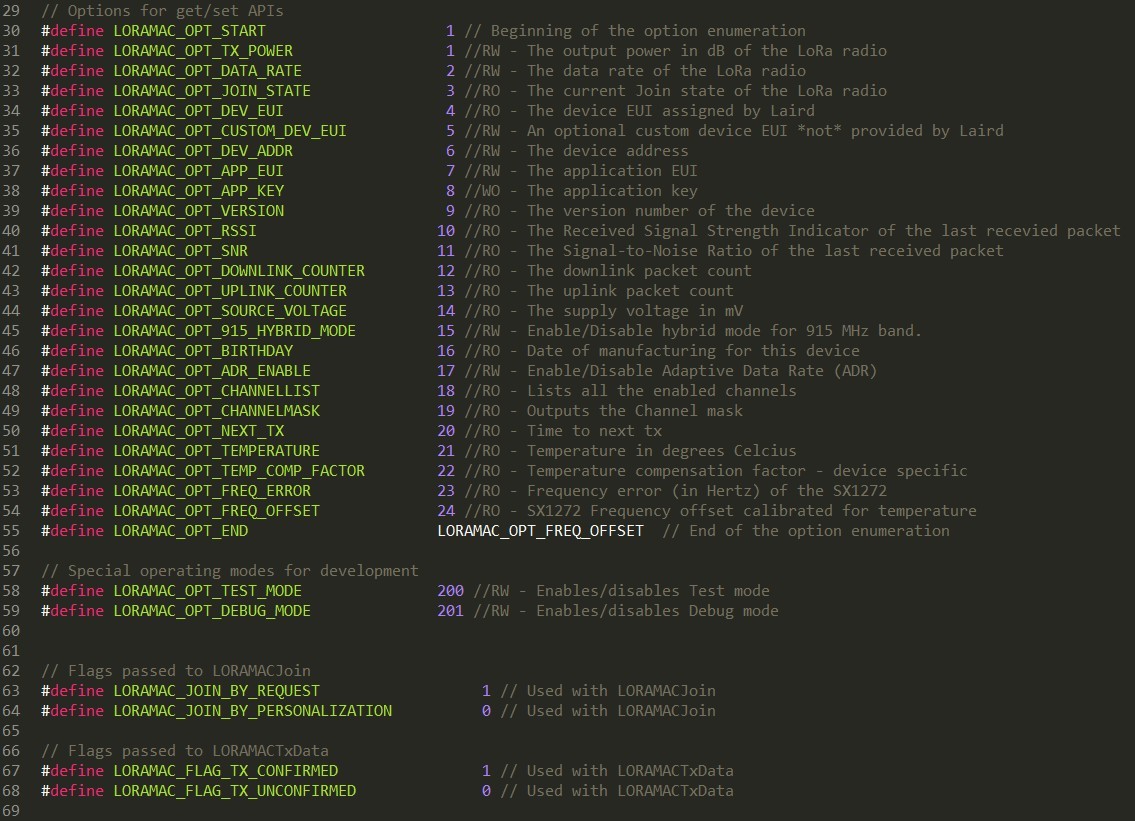
Task: Click the value 8 for LORAMAC_OPT_APP_KEY
Action: pyautogui.click(x=450, y=191)
